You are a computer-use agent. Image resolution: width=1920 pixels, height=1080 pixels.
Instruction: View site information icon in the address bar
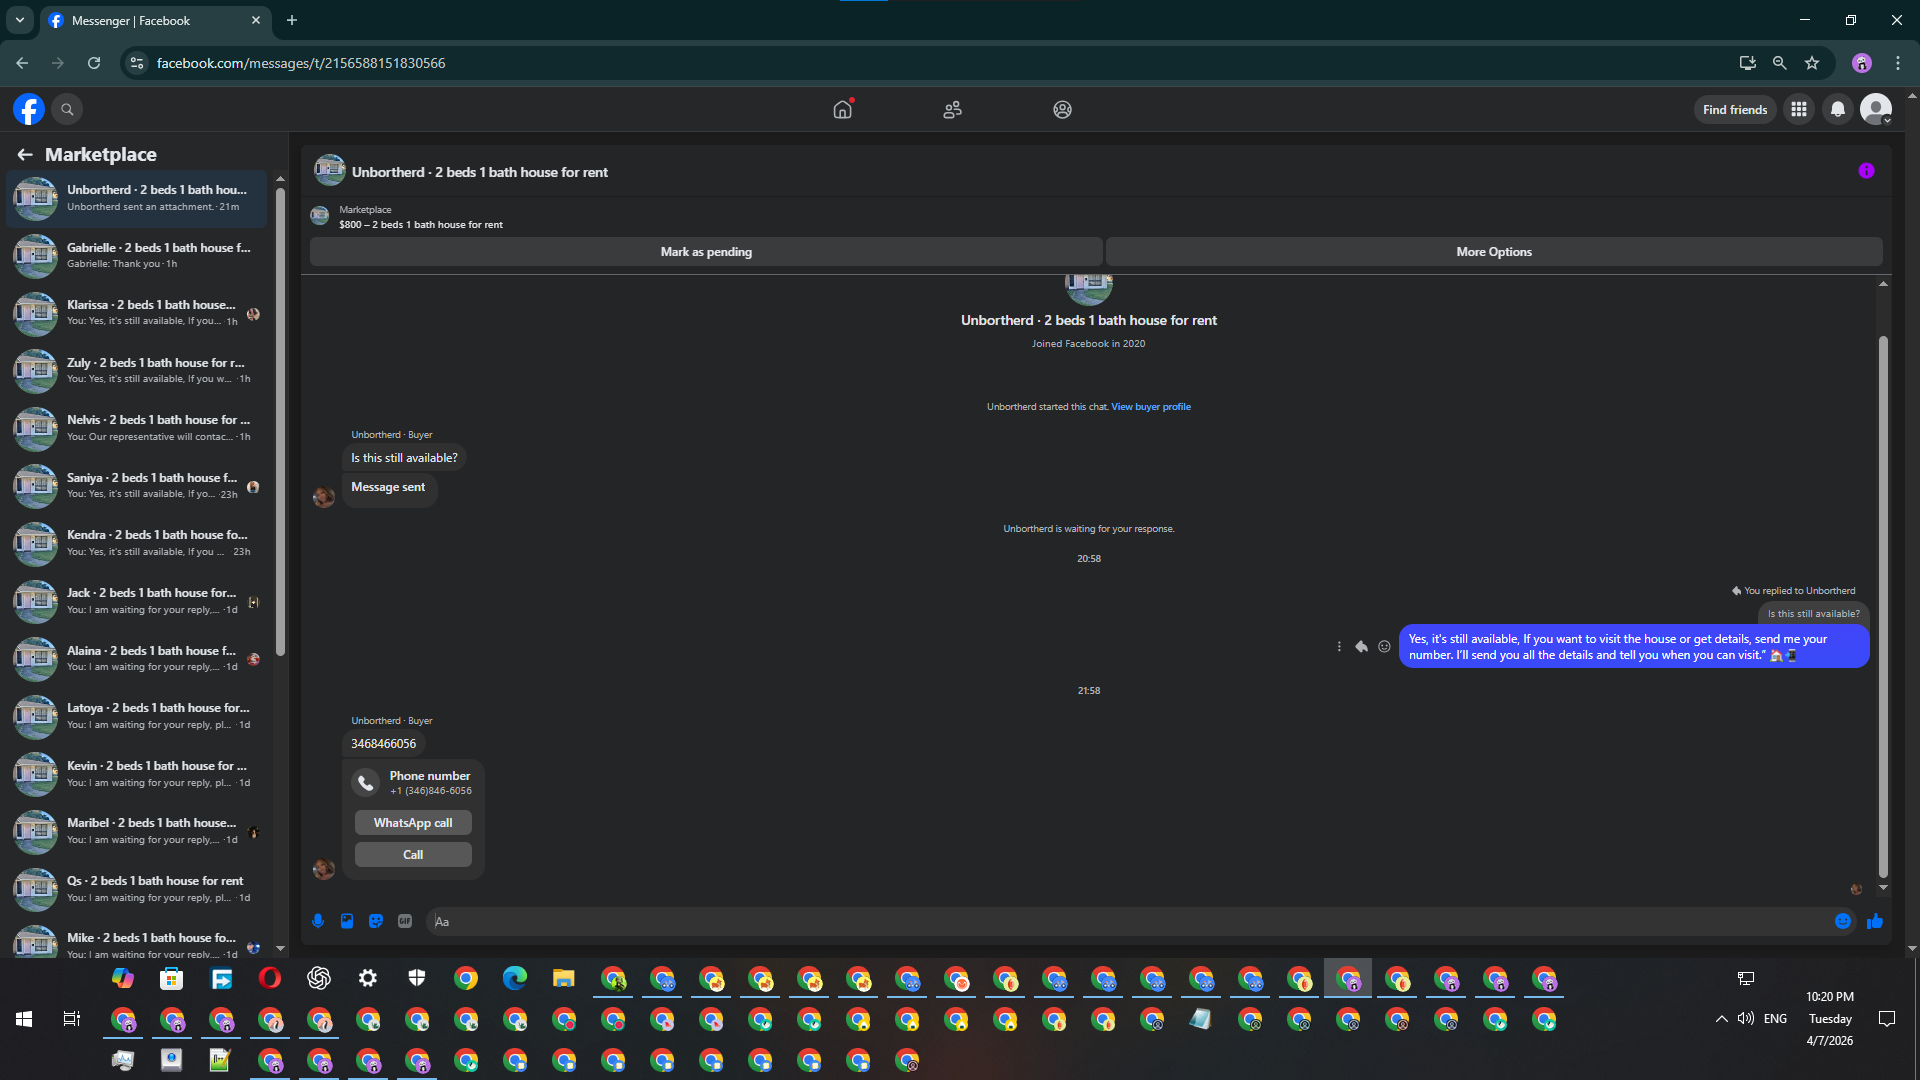tap(137, 63)
